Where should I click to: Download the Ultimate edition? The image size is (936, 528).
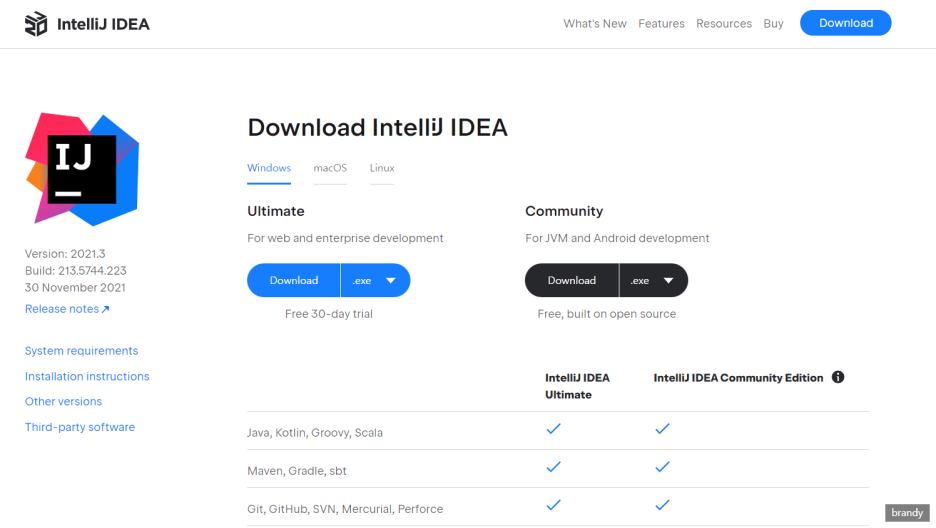click(294, 280)
